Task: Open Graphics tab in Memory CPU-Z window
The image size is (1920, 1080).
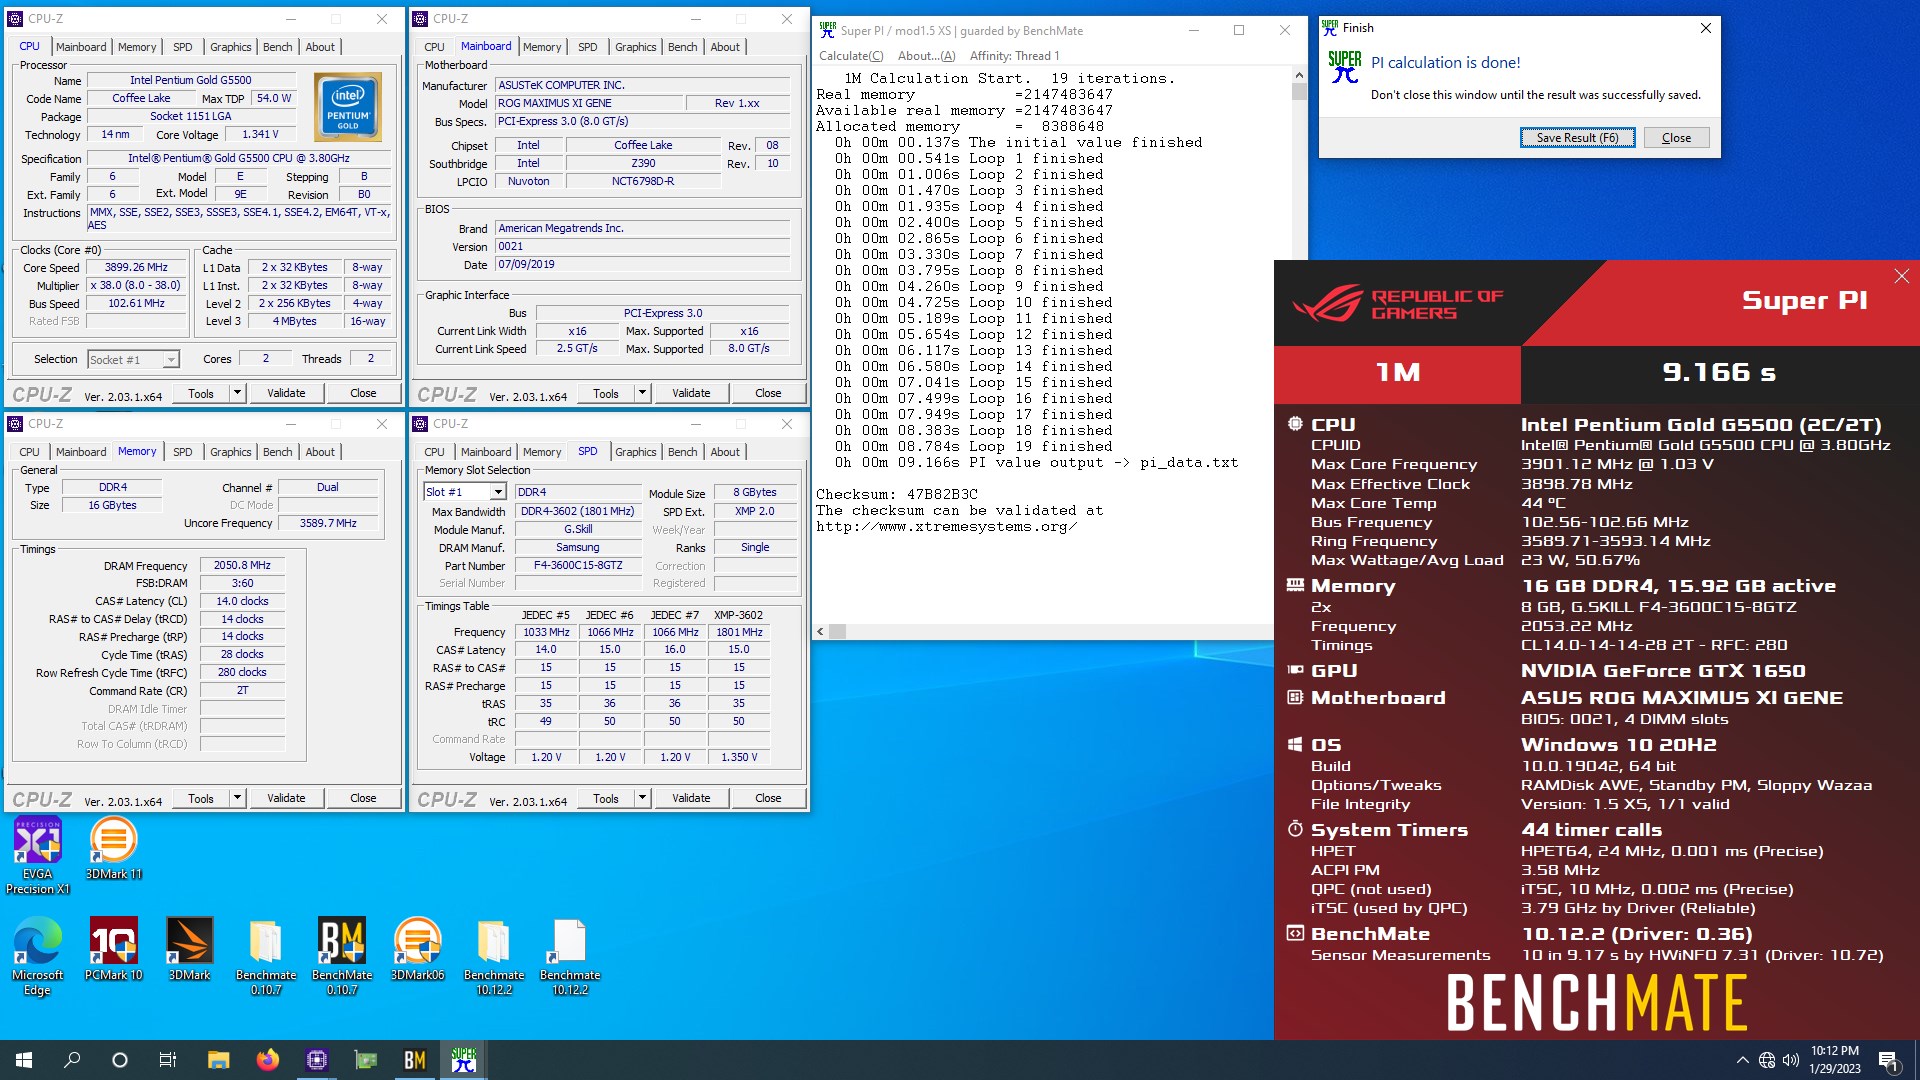Action: 231,452
